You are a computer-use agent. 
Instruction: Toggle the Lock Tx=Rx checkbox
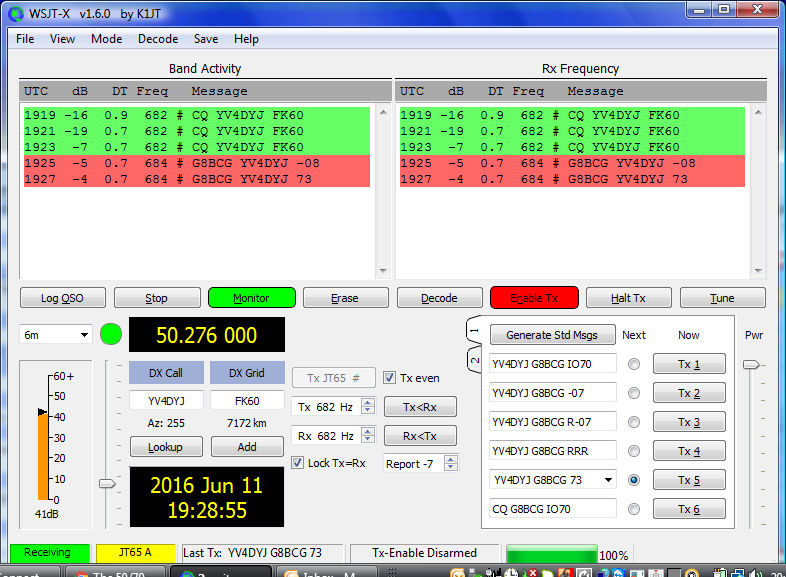pyautogui.click(x=297, y=462)
